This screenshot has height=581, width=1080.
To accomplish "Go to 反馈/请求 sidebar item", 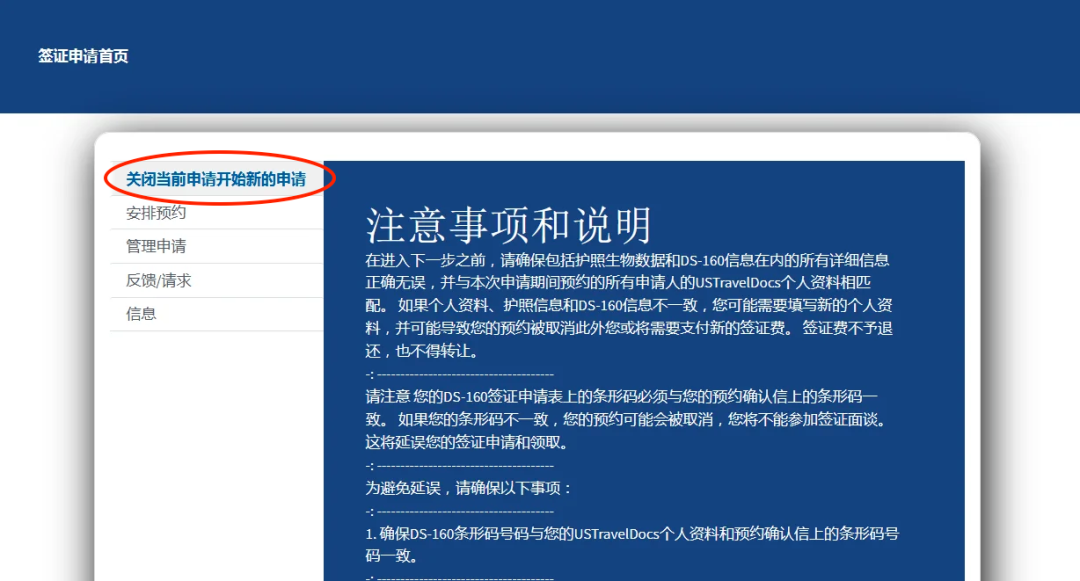I will point(158,280).
